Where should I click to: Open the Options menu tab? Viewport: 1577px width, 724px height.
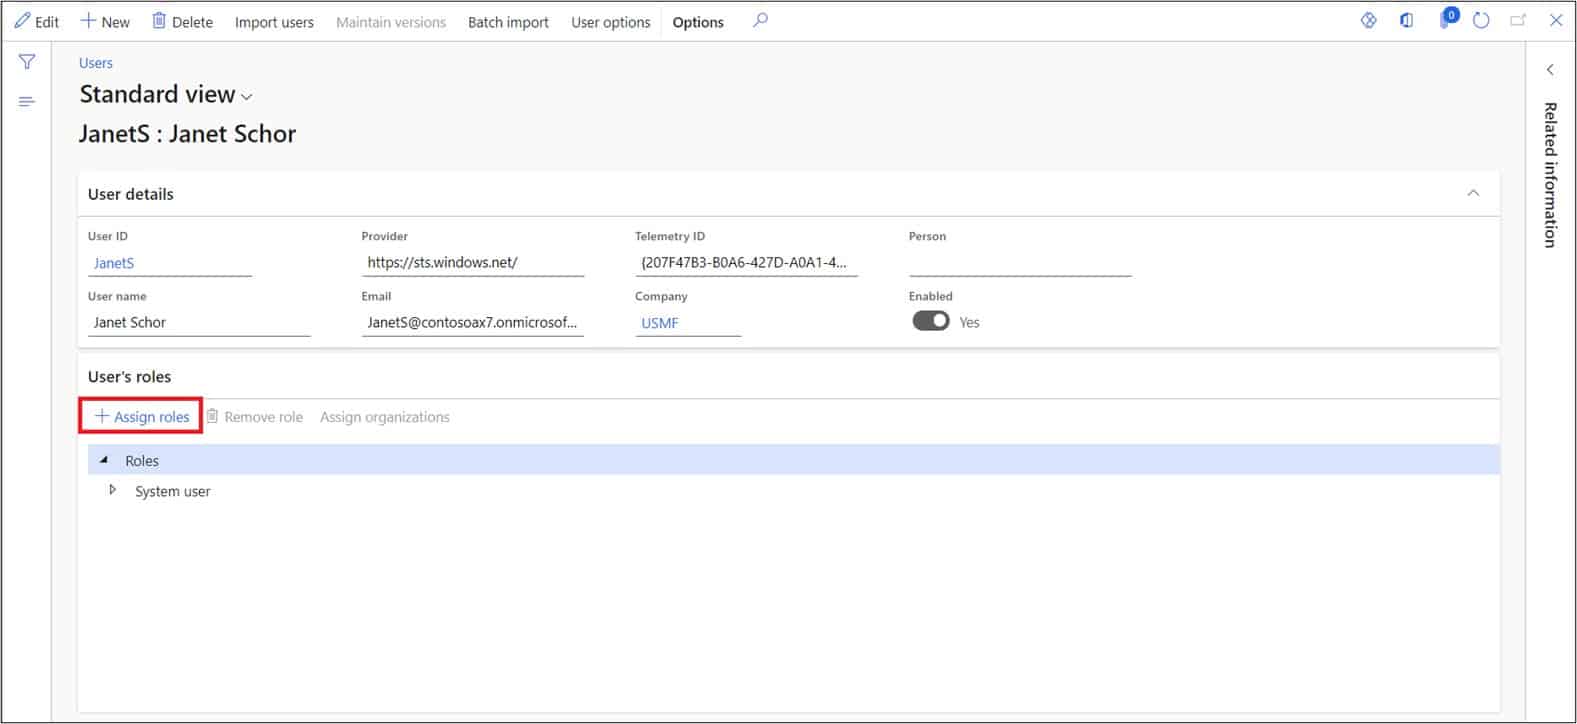[698, 22]
